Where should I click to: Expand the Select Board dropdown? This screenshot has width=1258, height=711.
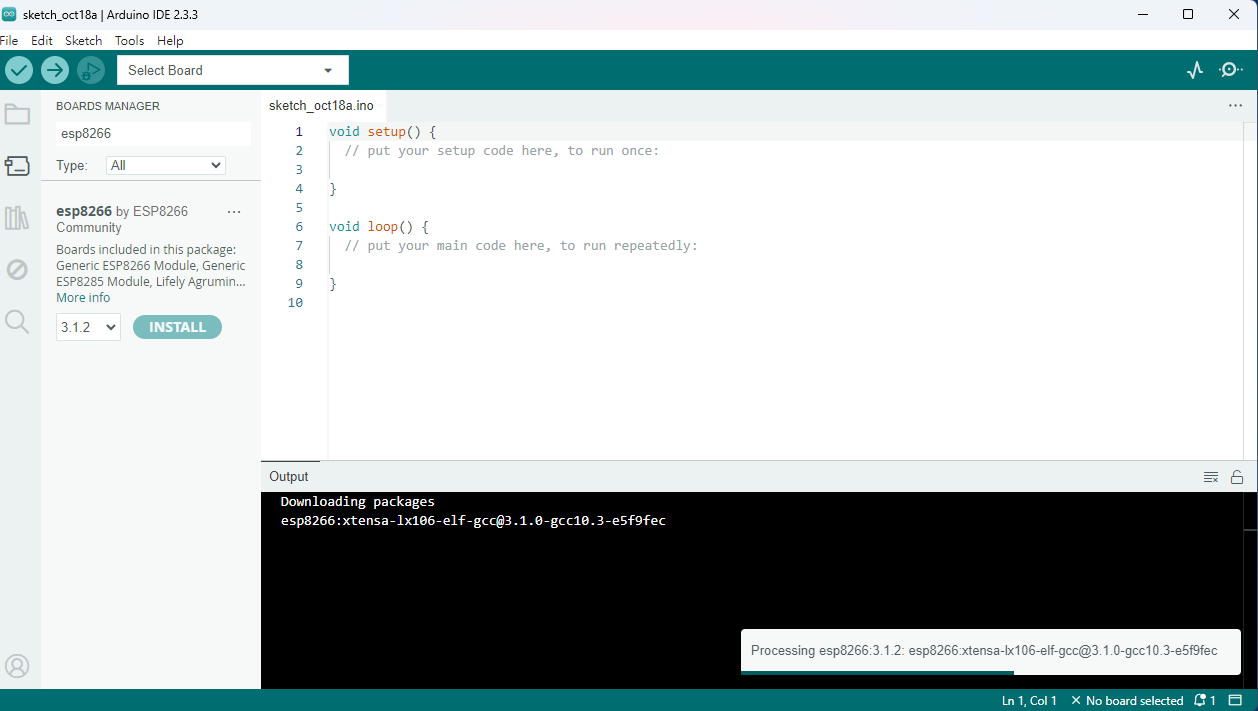click(232, 70)
